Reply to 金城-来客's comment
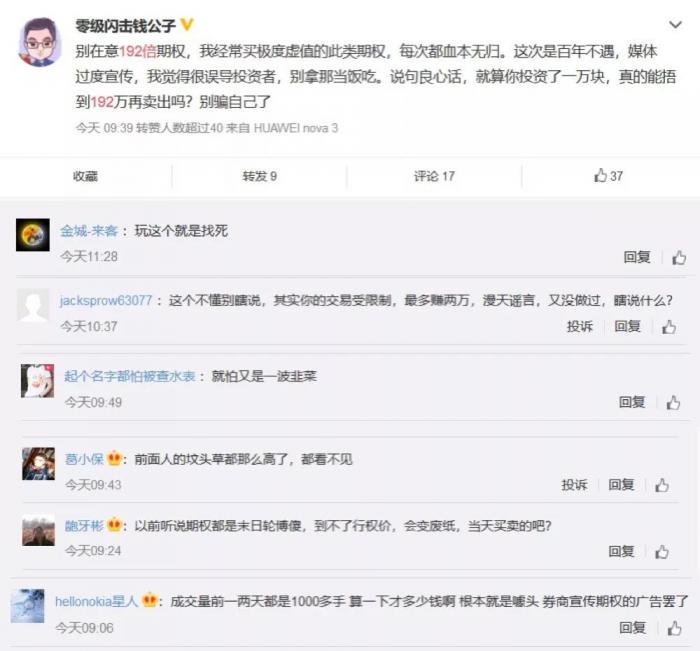 click(637, 257)
